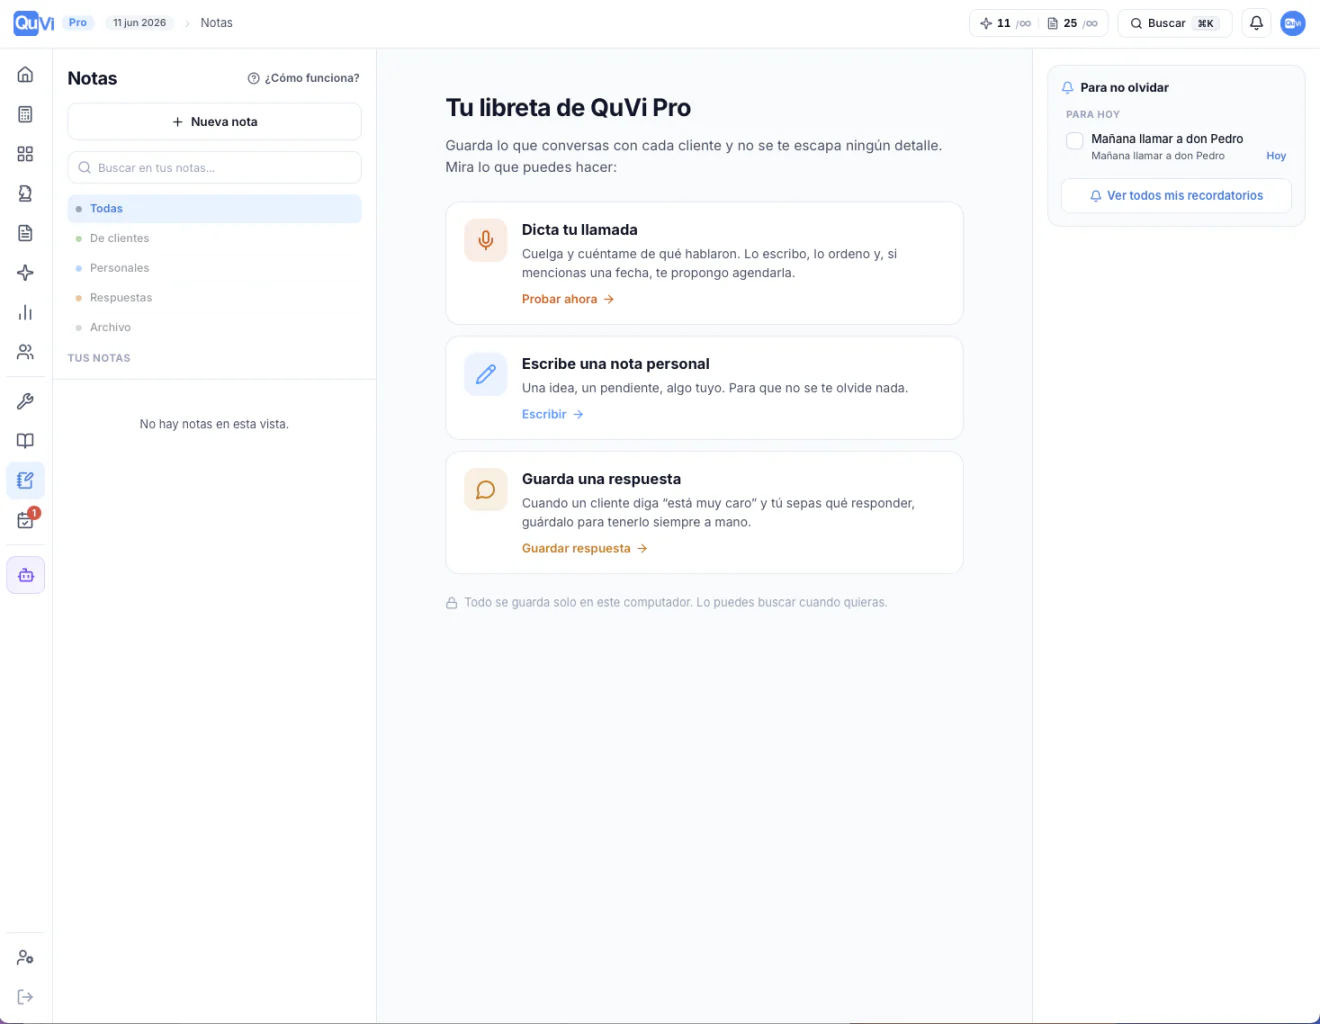Click the Escribir link
Image resolution: width=1320 pixels, height=1024 pixels.
click(553, 414)
